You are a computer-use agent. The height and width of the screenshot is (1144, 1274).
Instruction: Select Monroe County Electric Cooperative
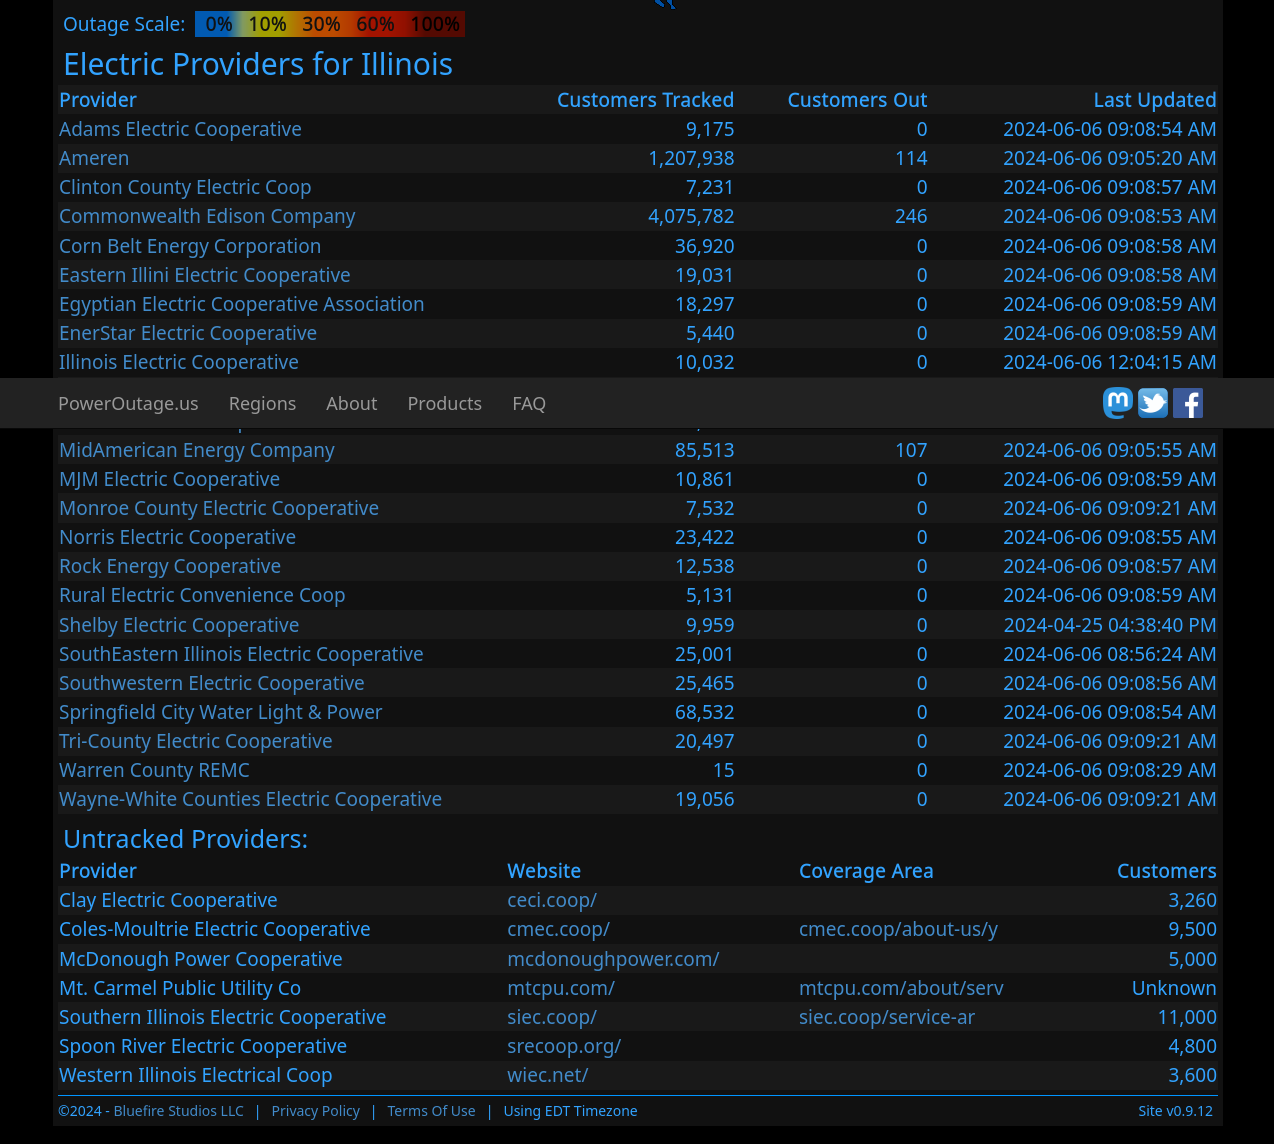[219, 508]
